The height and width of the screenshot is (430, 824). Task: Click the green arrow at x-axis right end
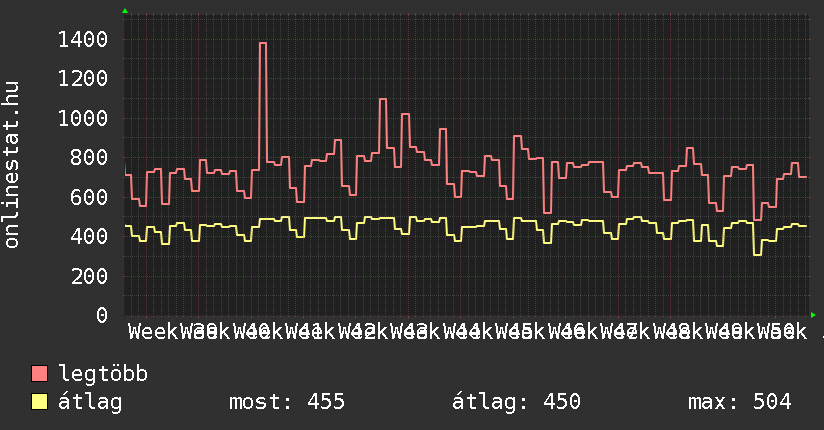tap(812, 315)
